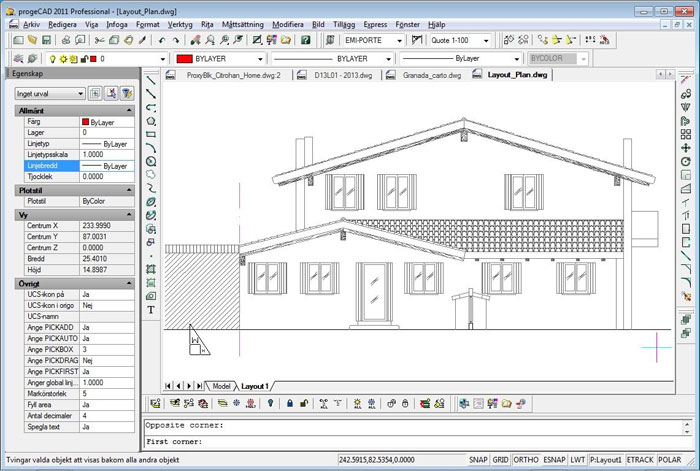
Task: Click the red color swatch in the color dropdown
Action: click(x=184, y=59)
